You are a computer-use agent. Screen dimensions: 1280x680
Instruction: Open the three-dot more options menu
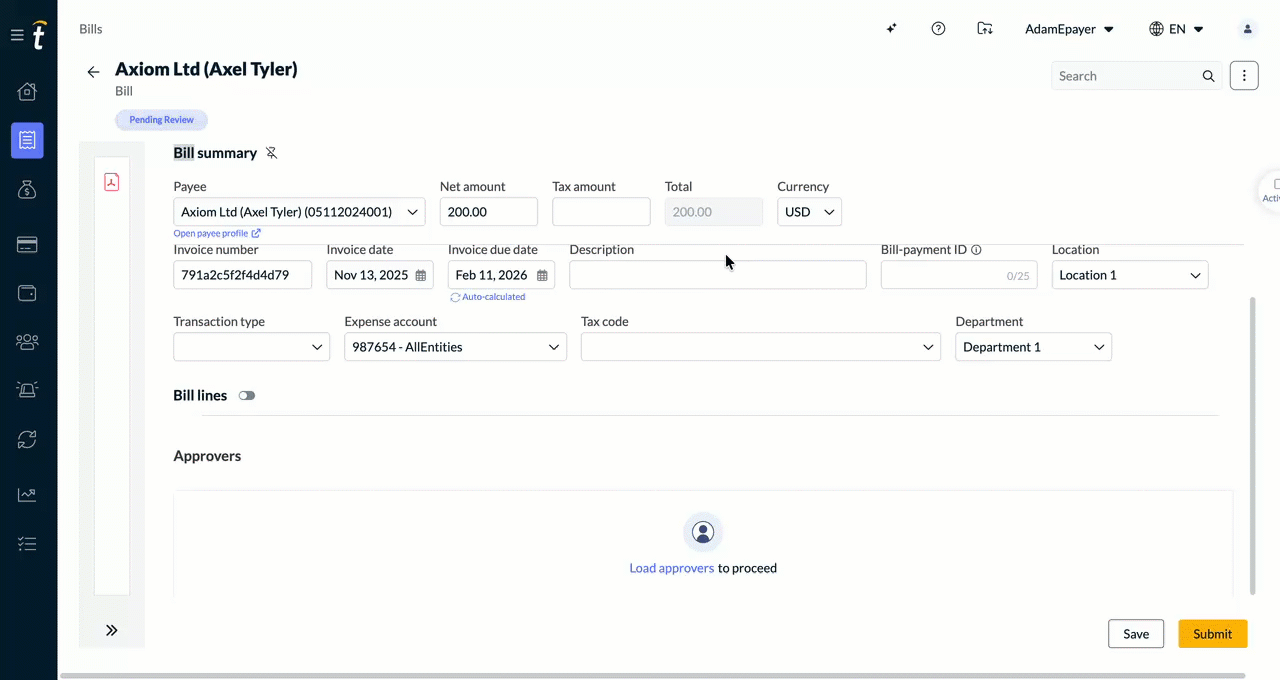point(1244,75)
